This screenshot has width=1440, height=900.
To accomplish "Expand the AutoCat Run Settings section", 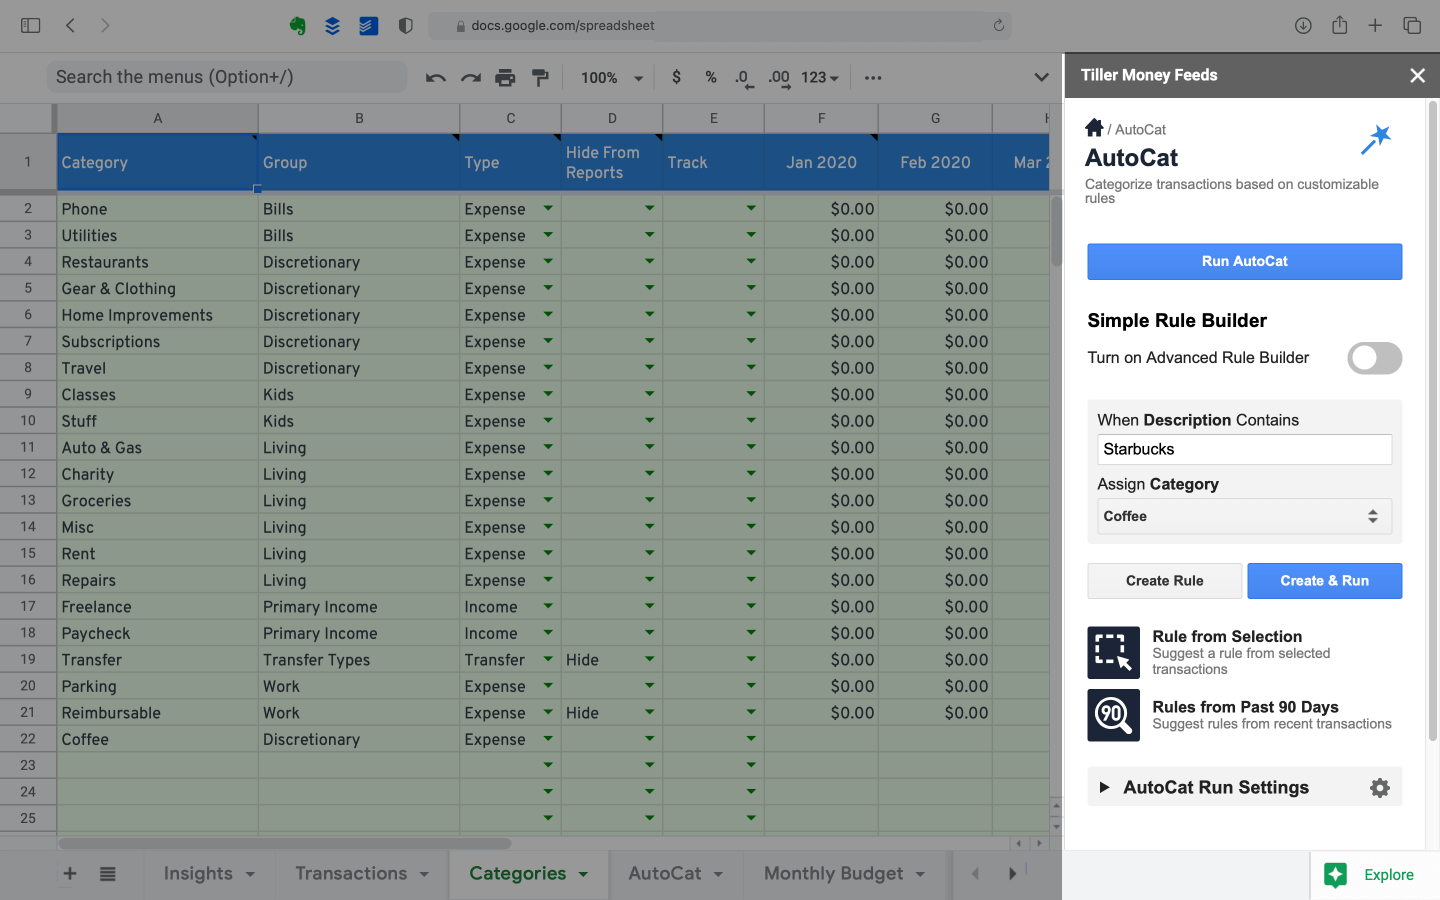I will tap(1104, 788).
